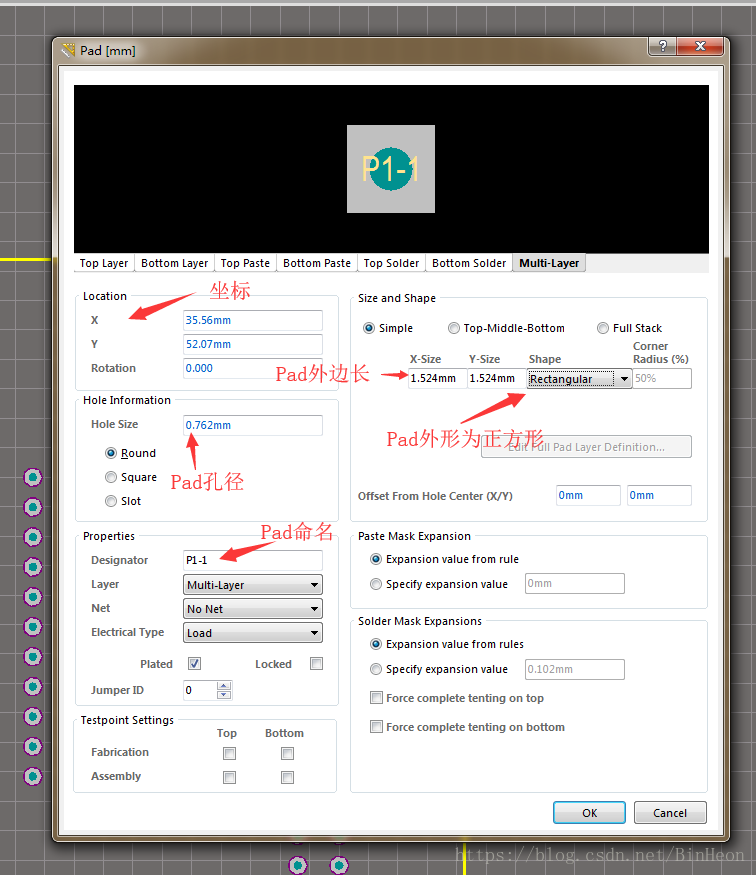
Task: Enable Force complete tenting on top
Action: click(376, 698)
